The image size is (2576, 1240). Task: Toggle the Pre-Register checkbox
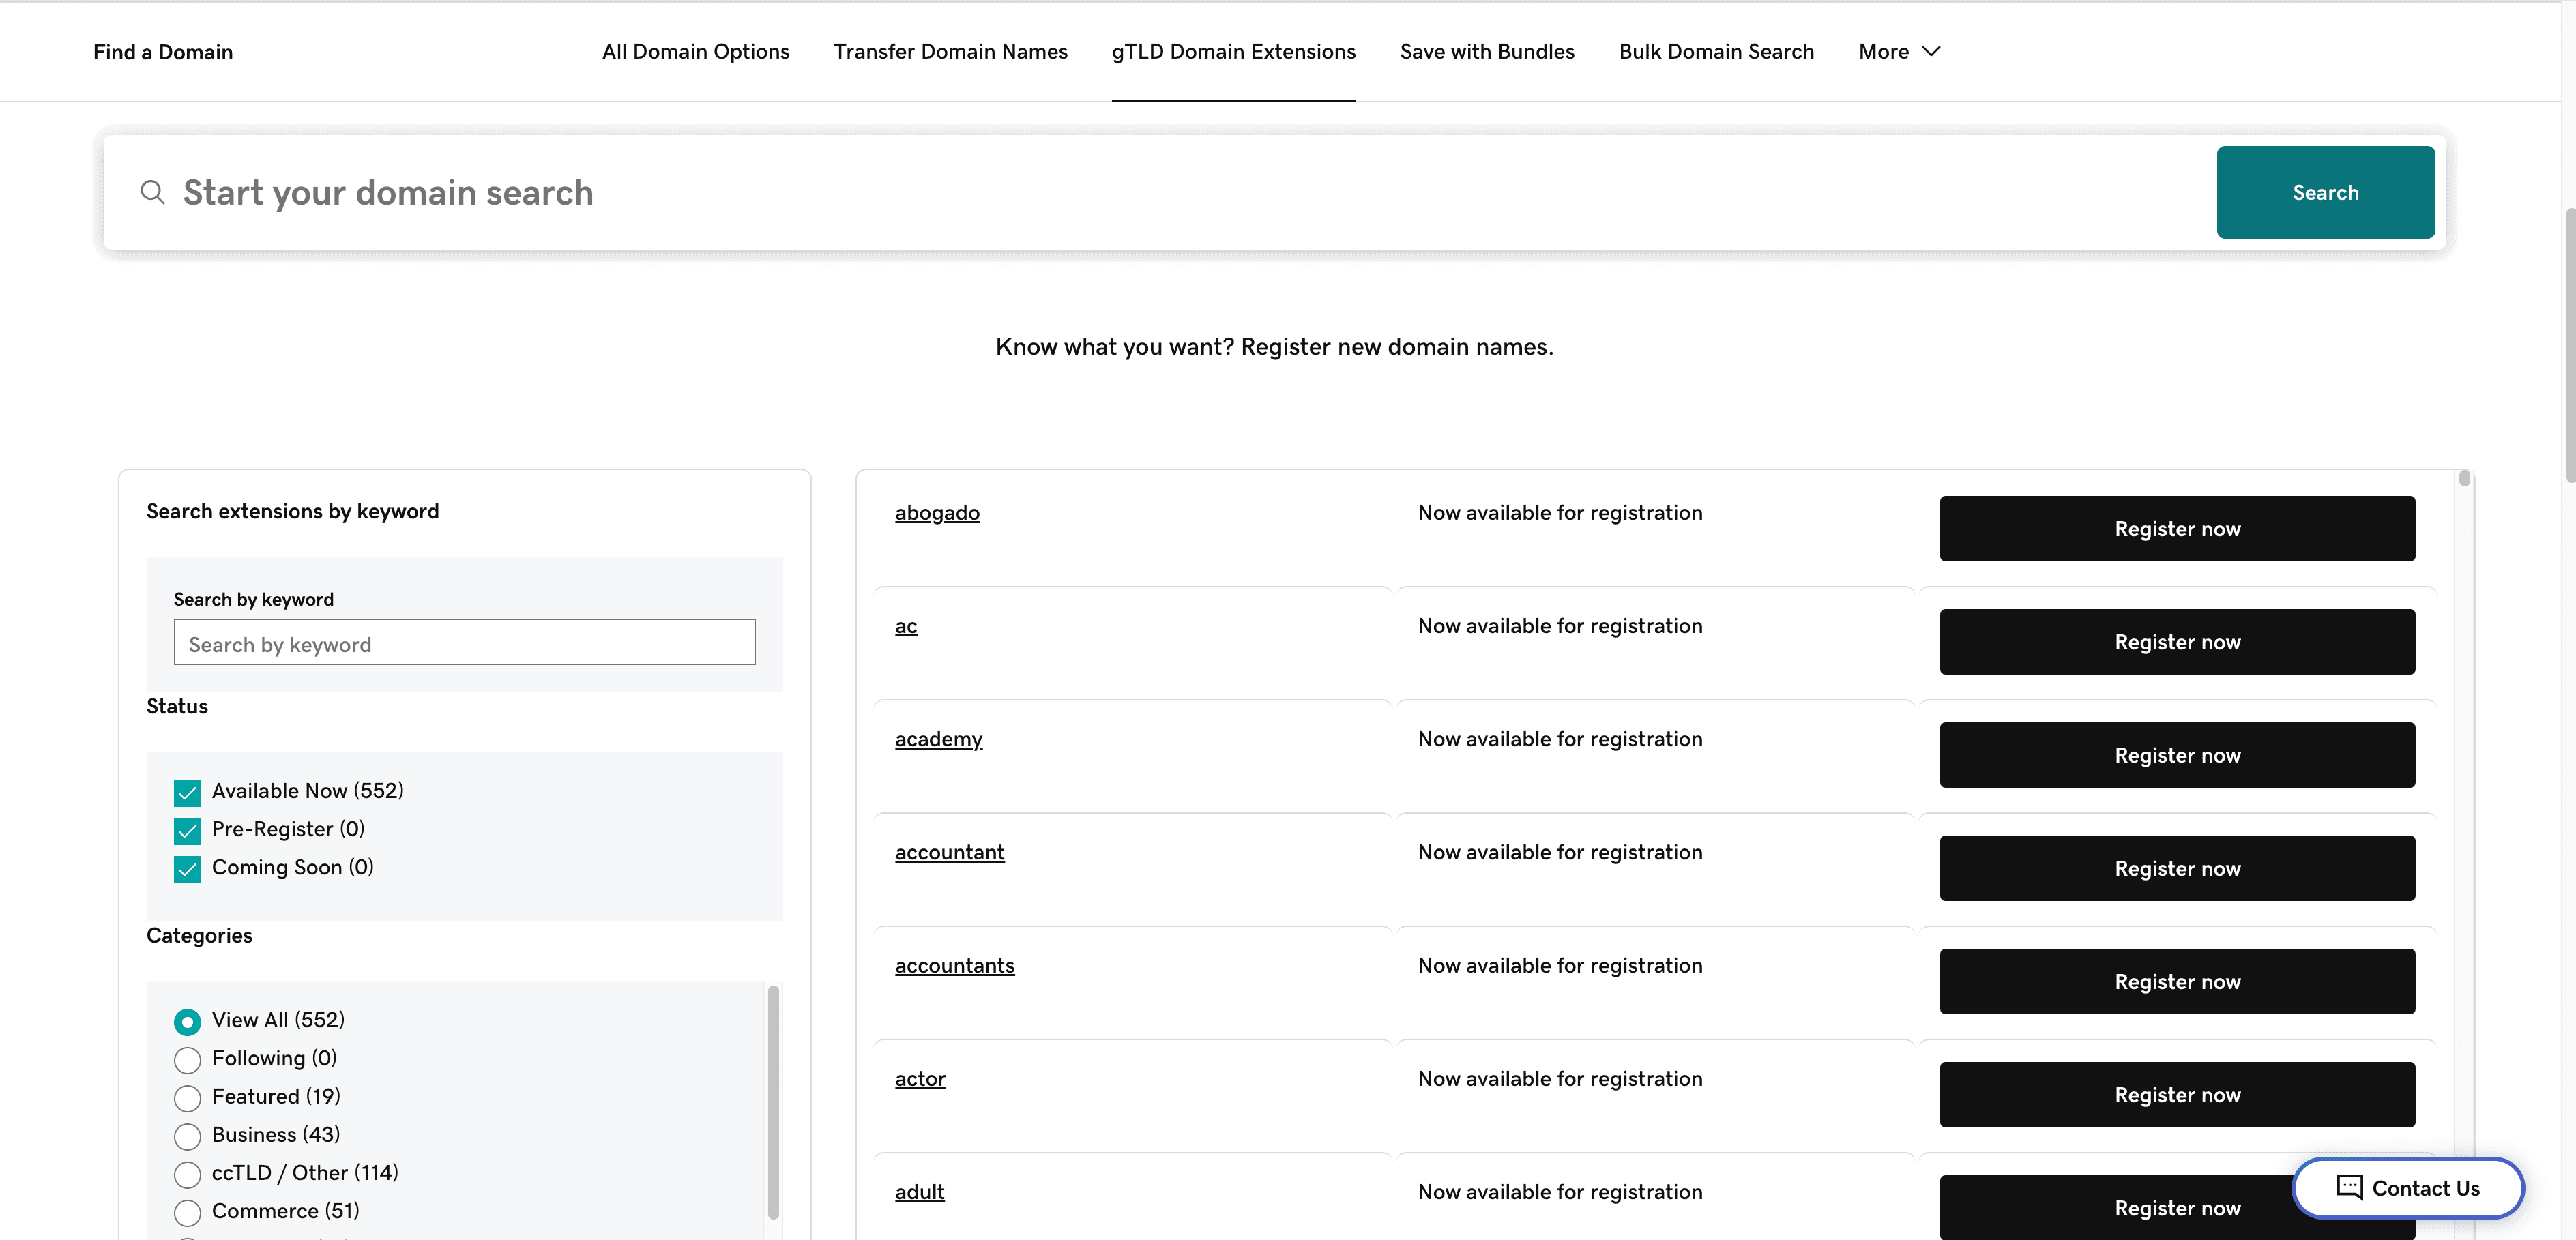tap(187, 830)
